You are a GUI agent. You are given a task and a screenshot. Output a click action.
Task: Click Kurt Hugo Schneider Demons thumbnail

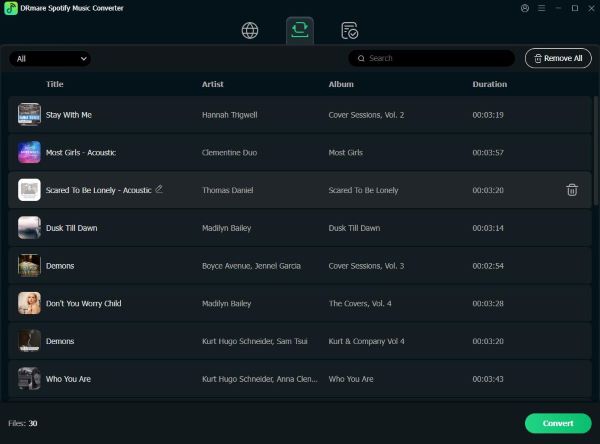pos(29,341)
